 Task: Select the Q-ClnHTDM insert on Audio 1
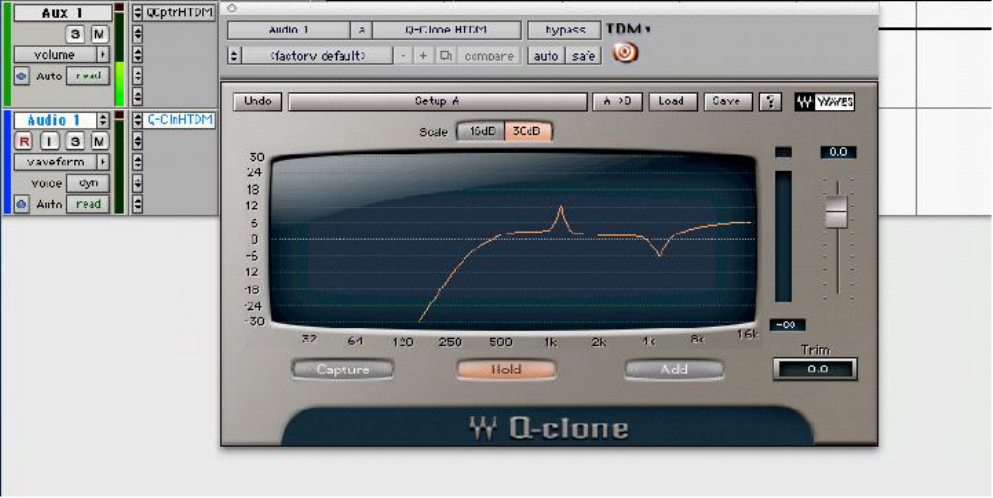click(x=180, y=120)
